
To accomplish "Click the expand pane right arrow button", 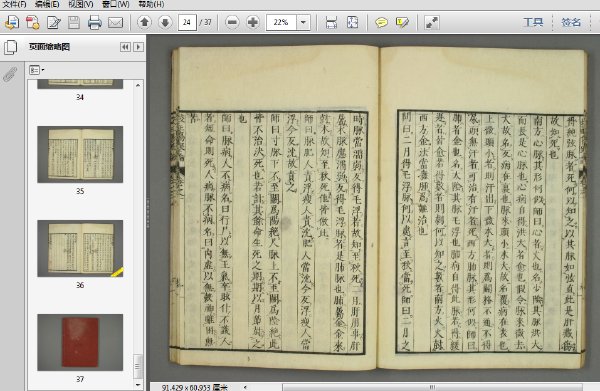I will (139, 47).
